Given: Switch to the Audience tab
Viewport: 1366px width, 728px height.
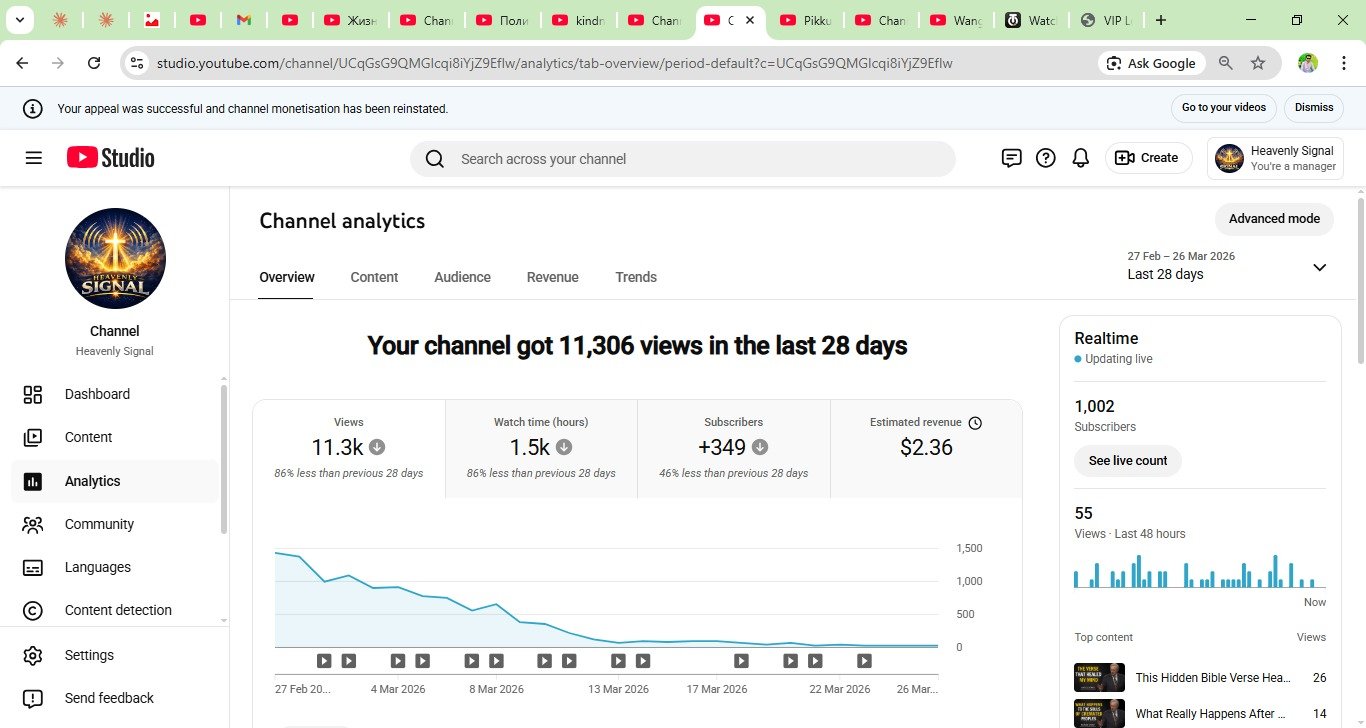Looking at the screenshot, I should [462, 277].
